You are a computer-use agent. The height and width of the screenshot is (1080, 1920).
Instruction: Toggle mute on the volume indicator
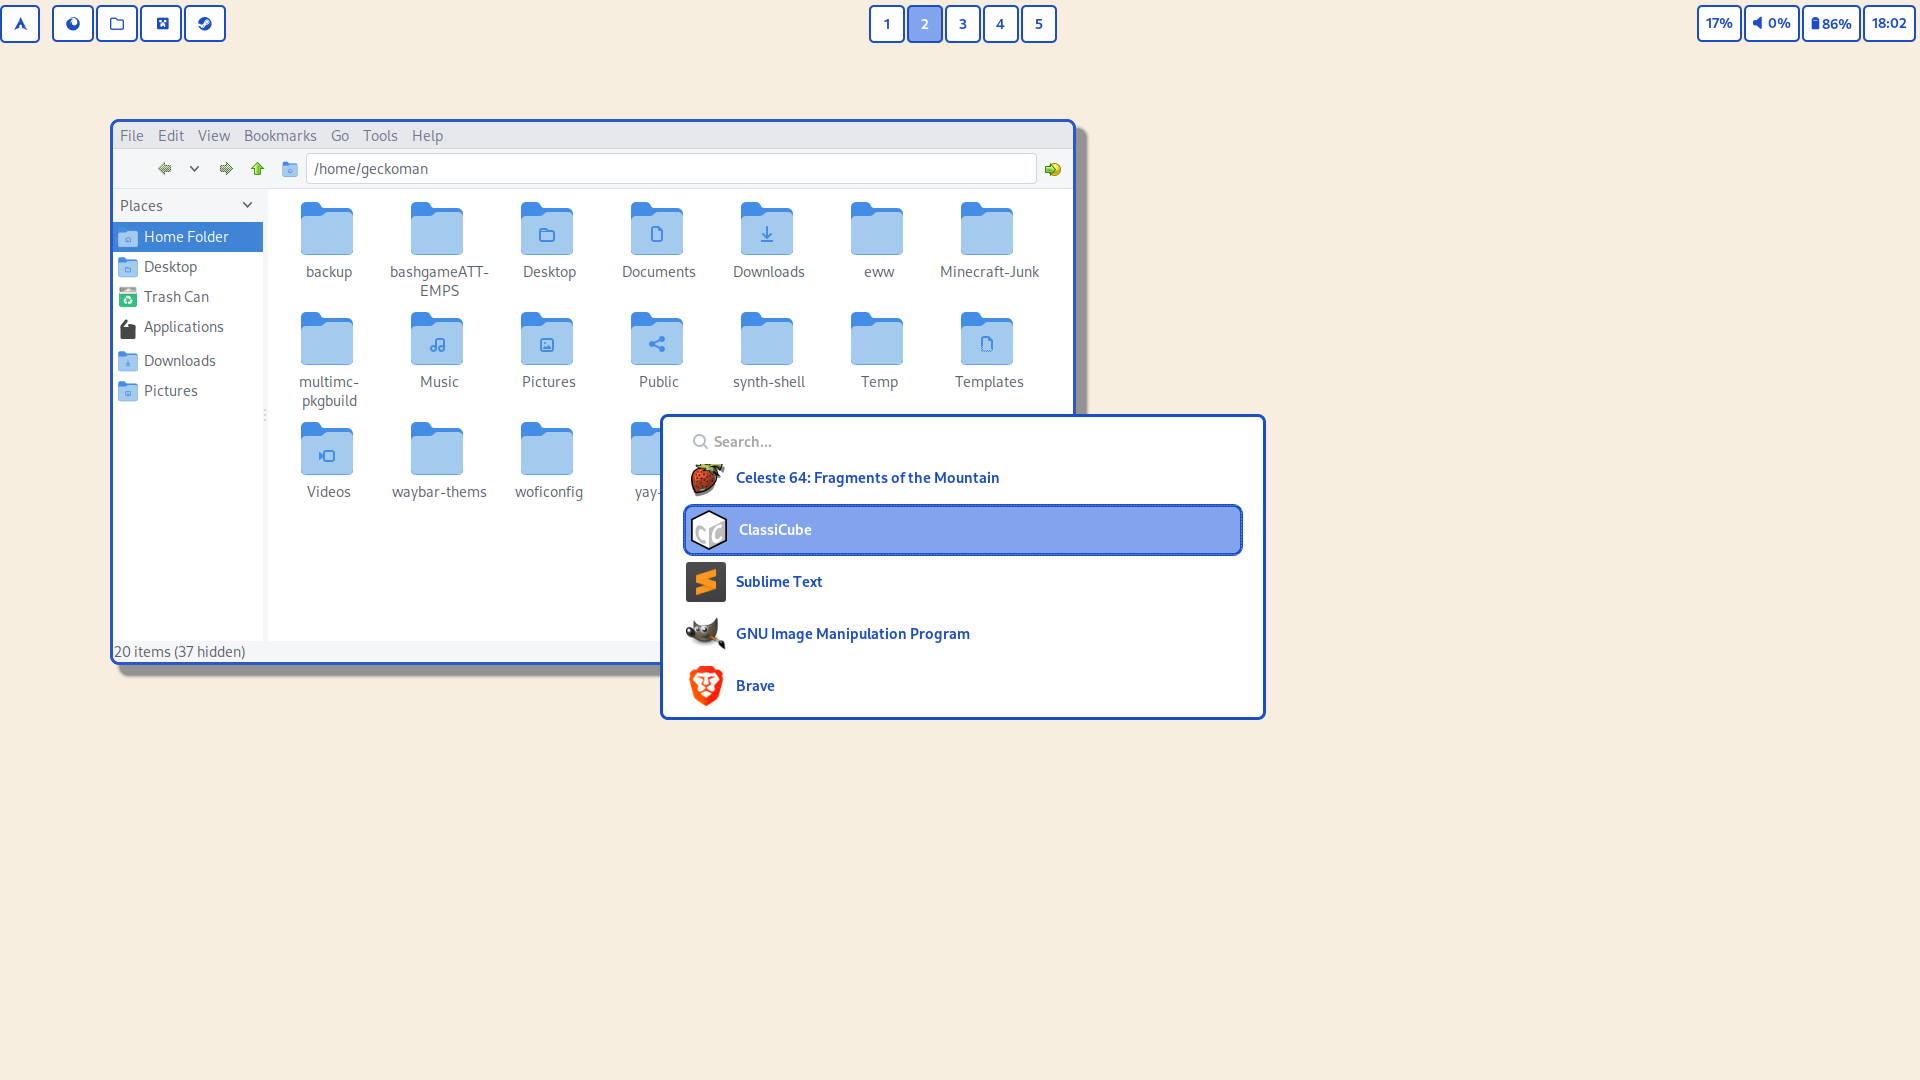click(1771, 24)
